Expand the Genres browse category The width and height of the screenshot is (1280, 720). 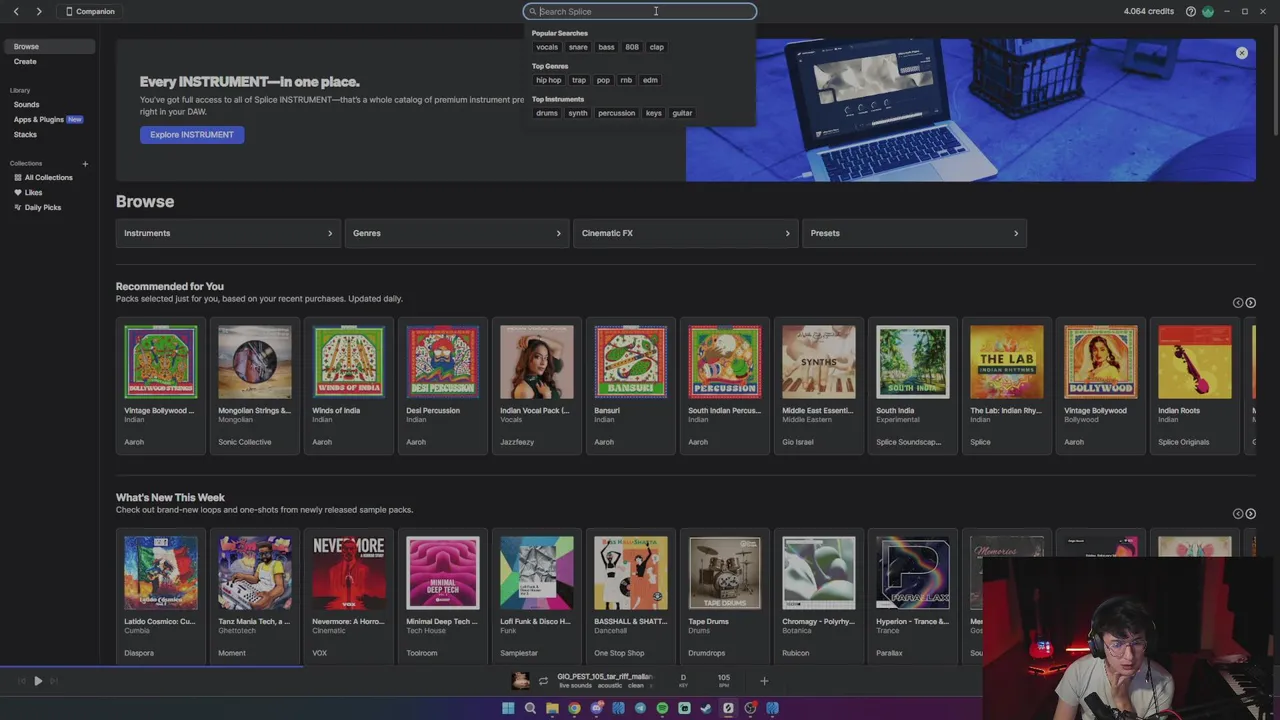click(457, 233)
